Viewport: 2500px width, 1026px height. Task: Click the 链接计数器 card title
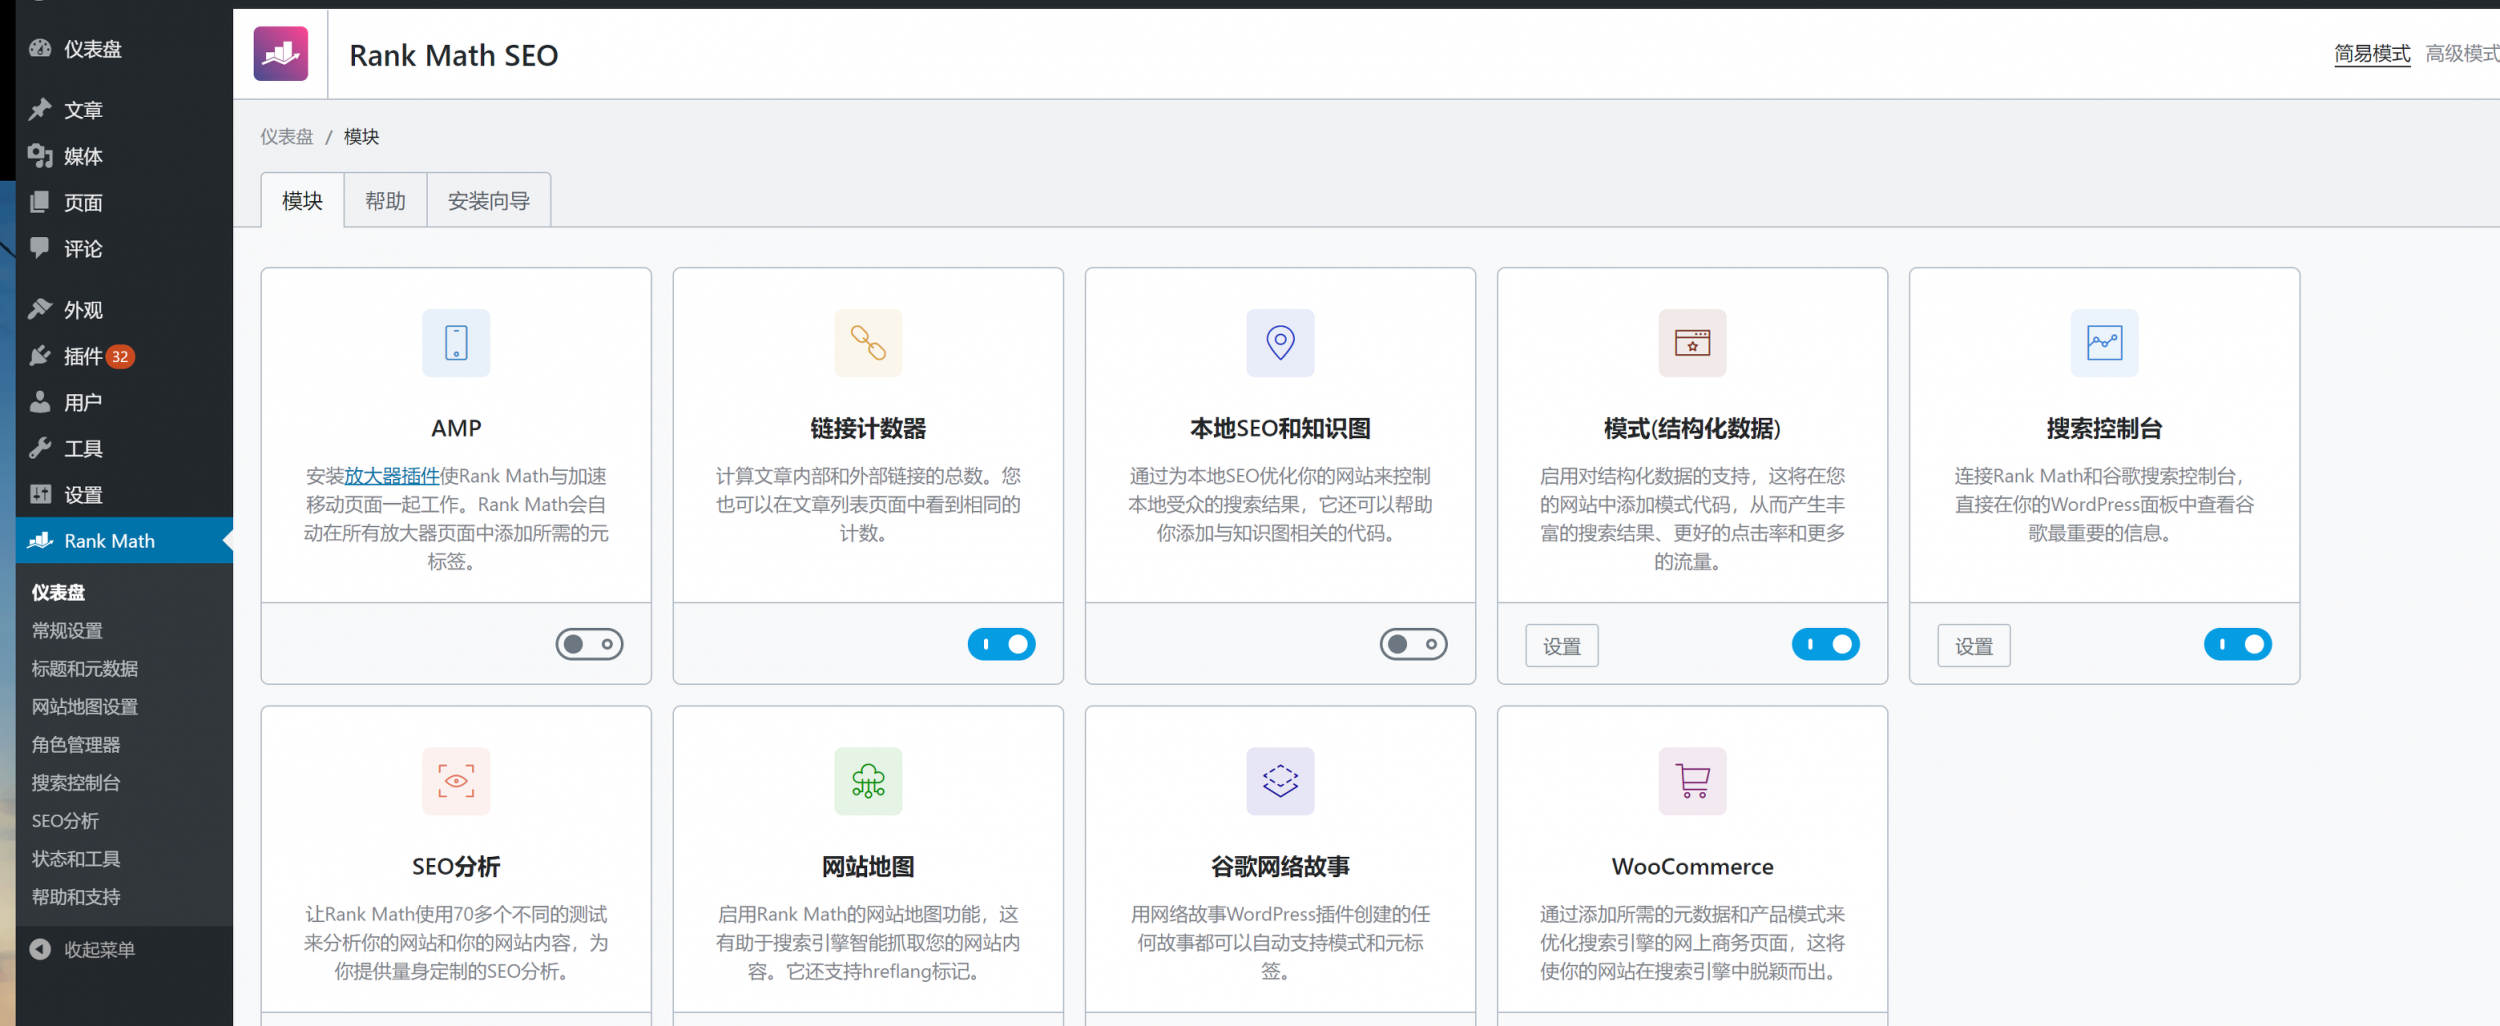click(868, 428)
